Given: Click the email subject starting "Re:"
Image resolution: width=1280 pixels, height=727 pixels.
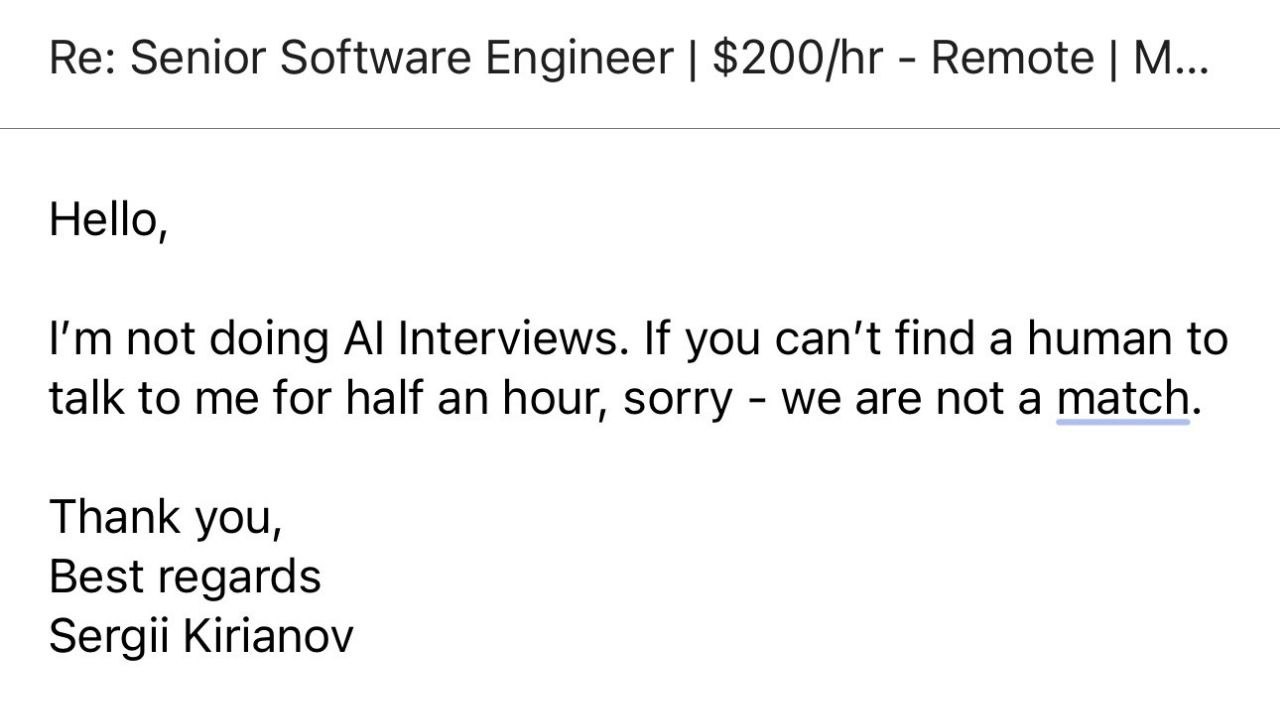Looking at the screenshot, I should pos(628,59).
